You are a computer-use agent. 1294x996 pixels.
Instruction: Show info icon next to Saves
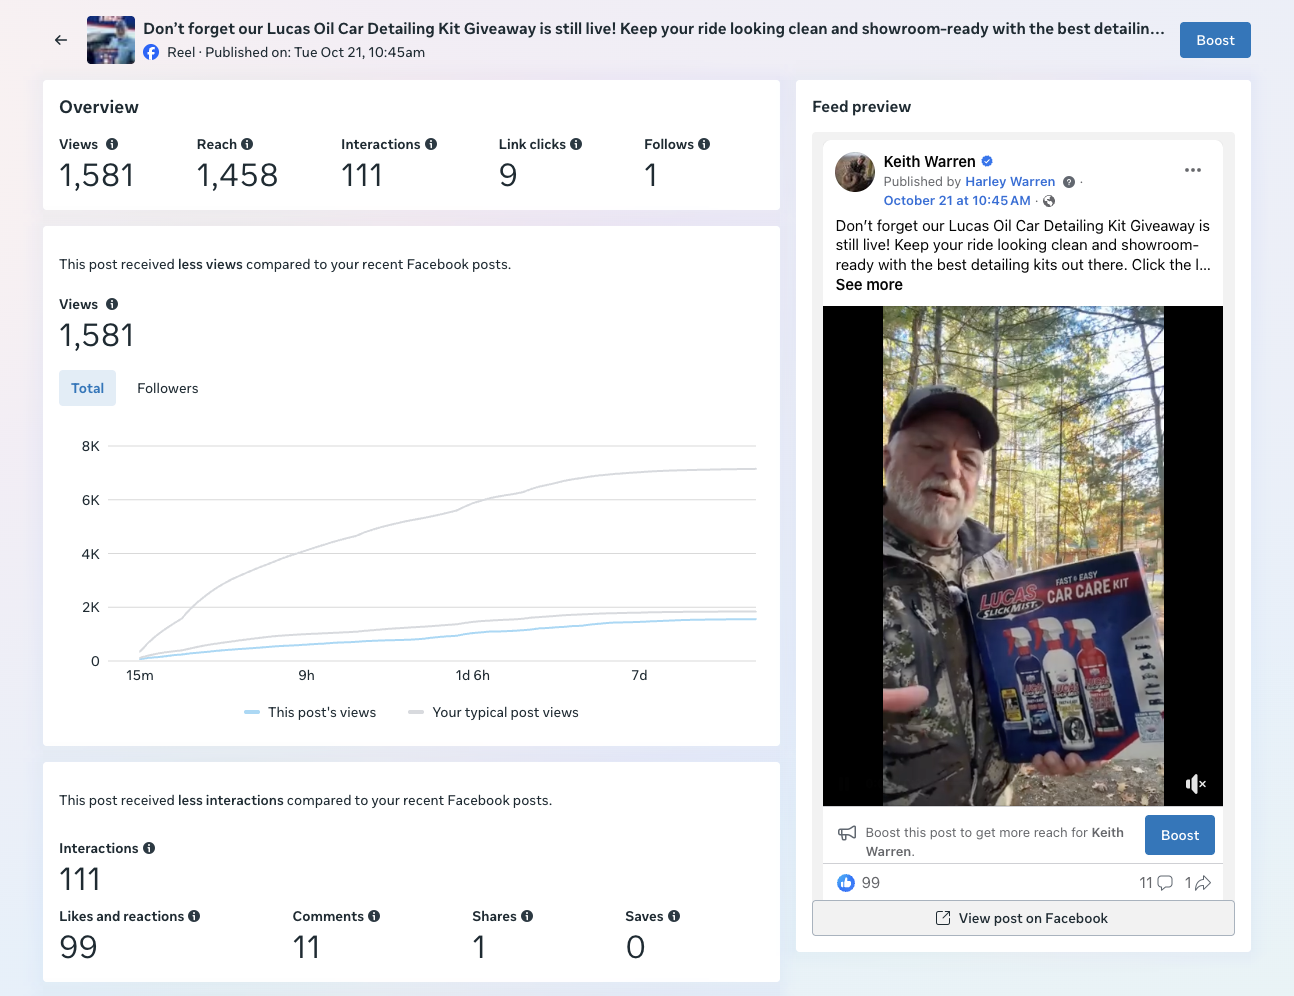674,916
